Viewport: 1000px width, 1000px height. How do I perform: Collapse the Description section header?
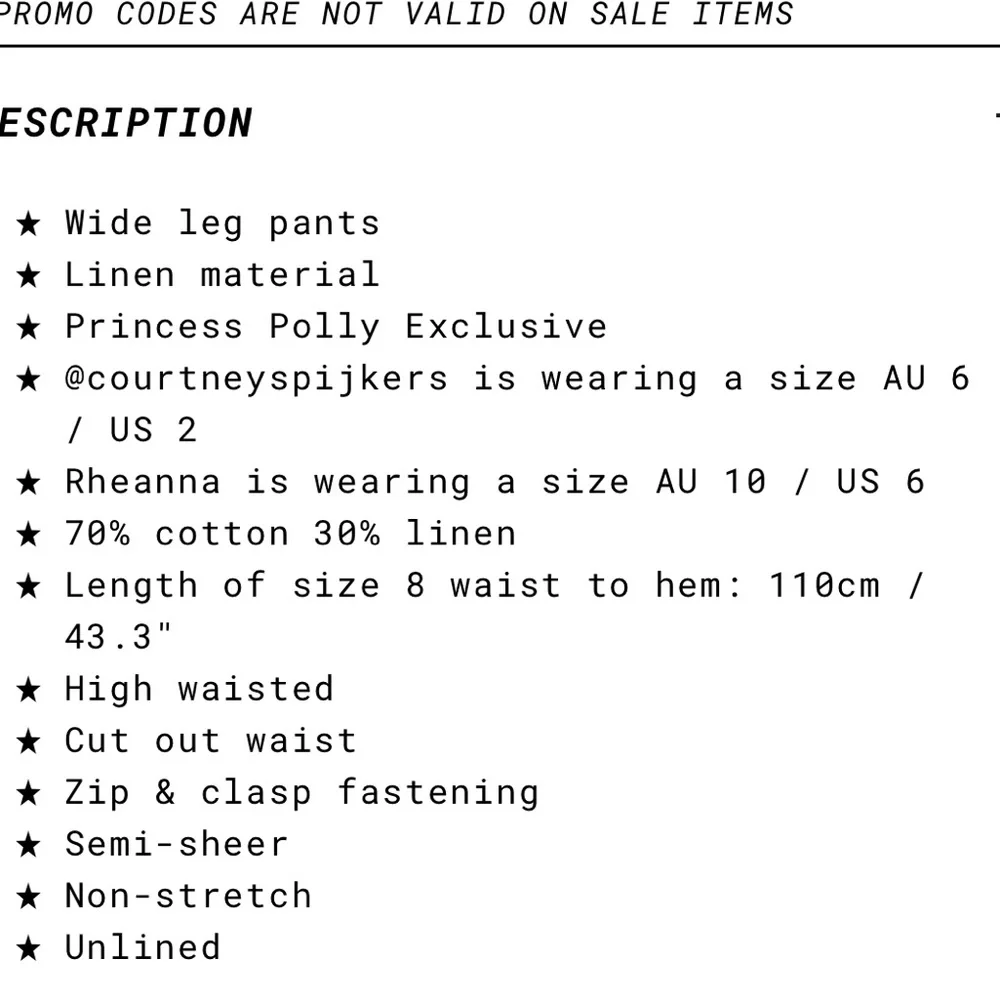125,123
